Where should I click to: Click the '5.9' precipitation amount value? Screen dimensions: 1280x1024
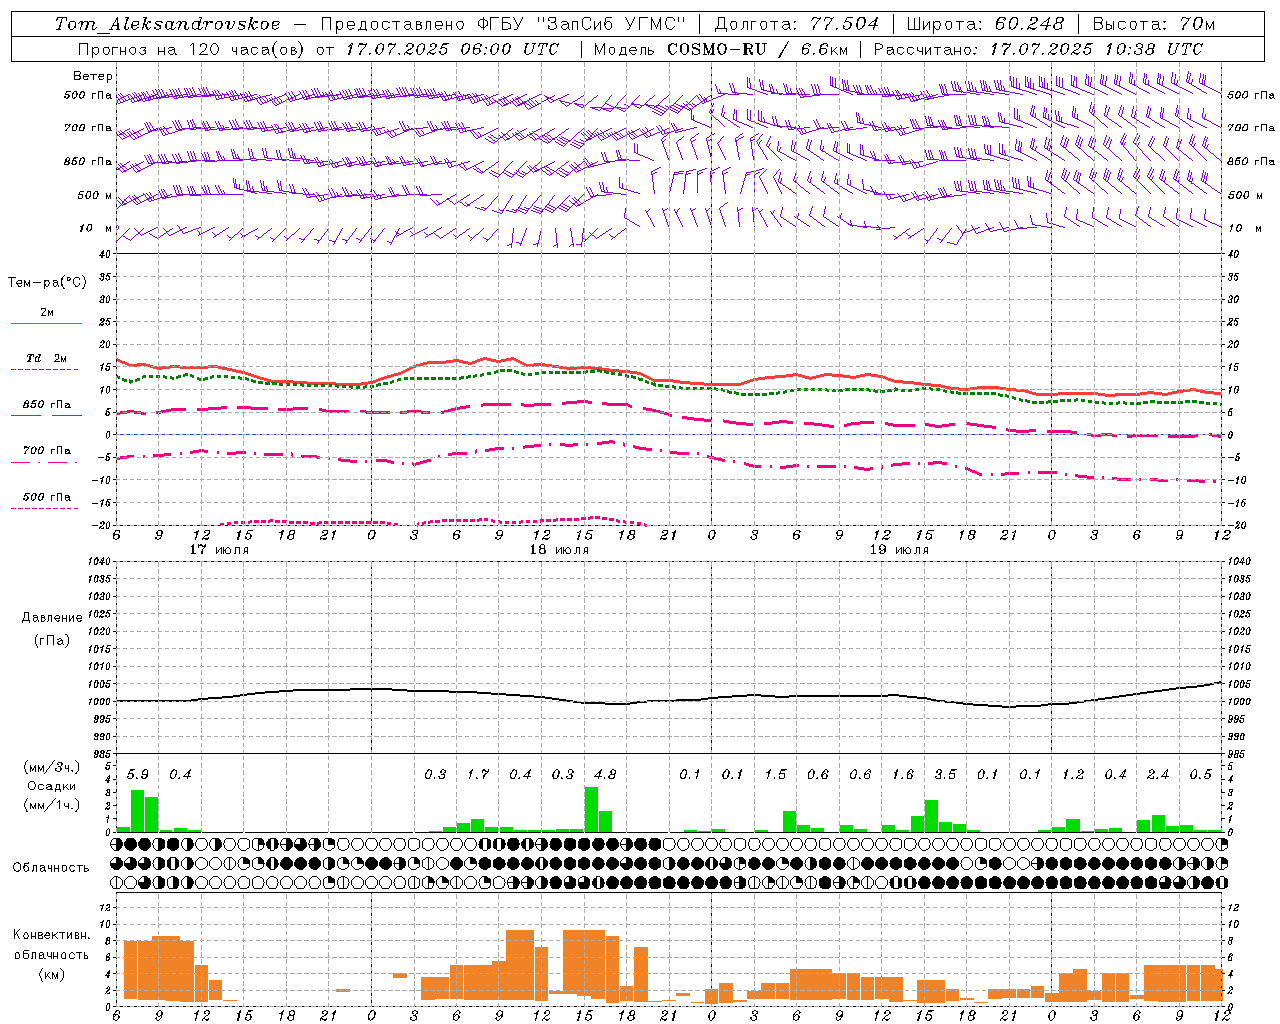pos(138,775)
